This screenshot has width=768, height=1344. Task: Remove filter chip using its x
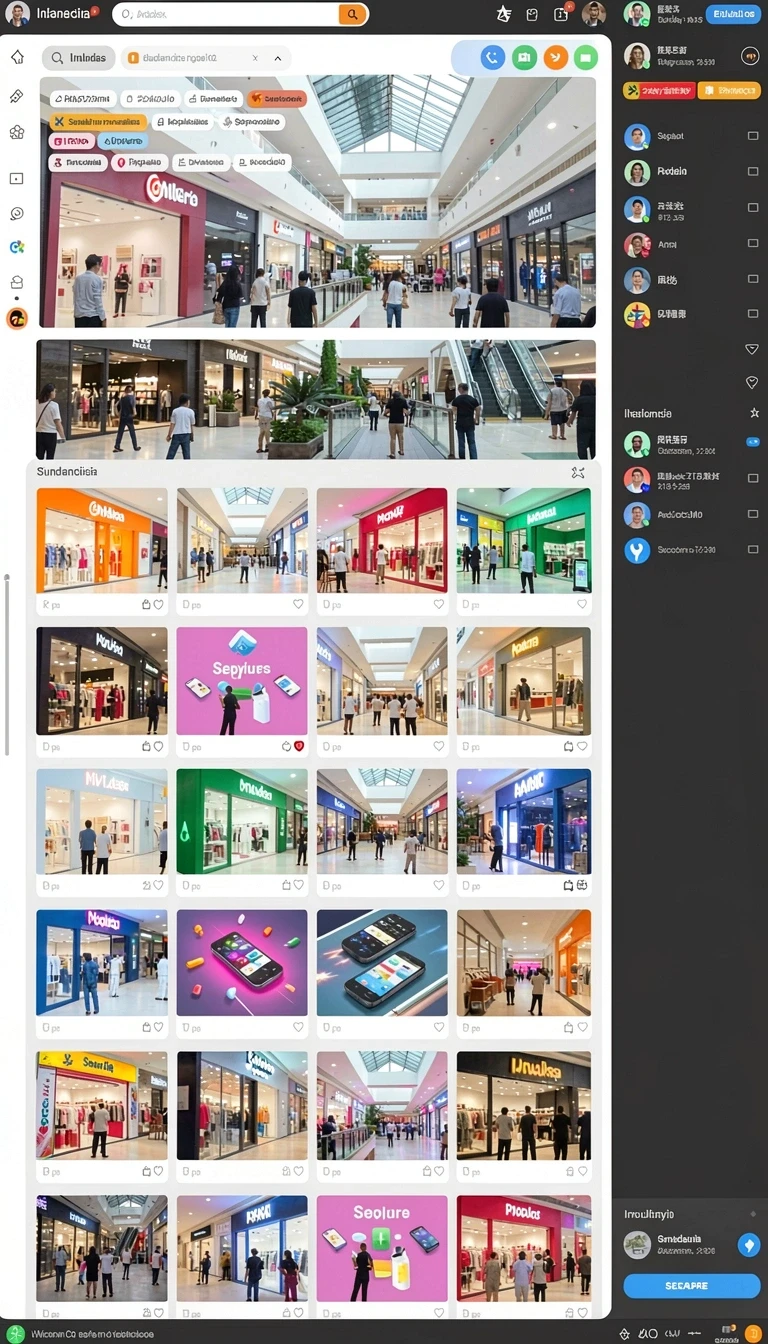tap(254, 59)
